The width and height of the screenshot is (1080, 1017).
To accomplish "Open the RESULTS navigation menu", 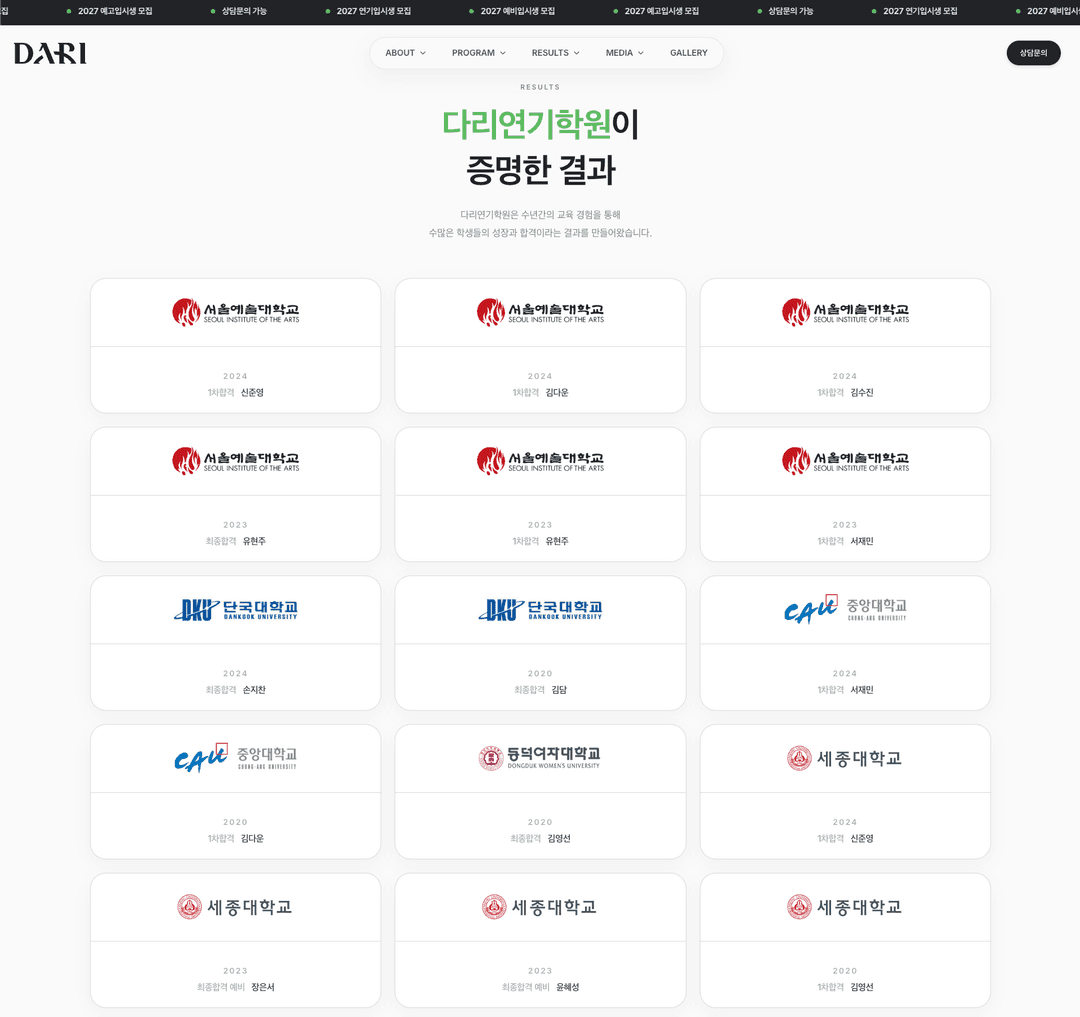I will [555, 52].
